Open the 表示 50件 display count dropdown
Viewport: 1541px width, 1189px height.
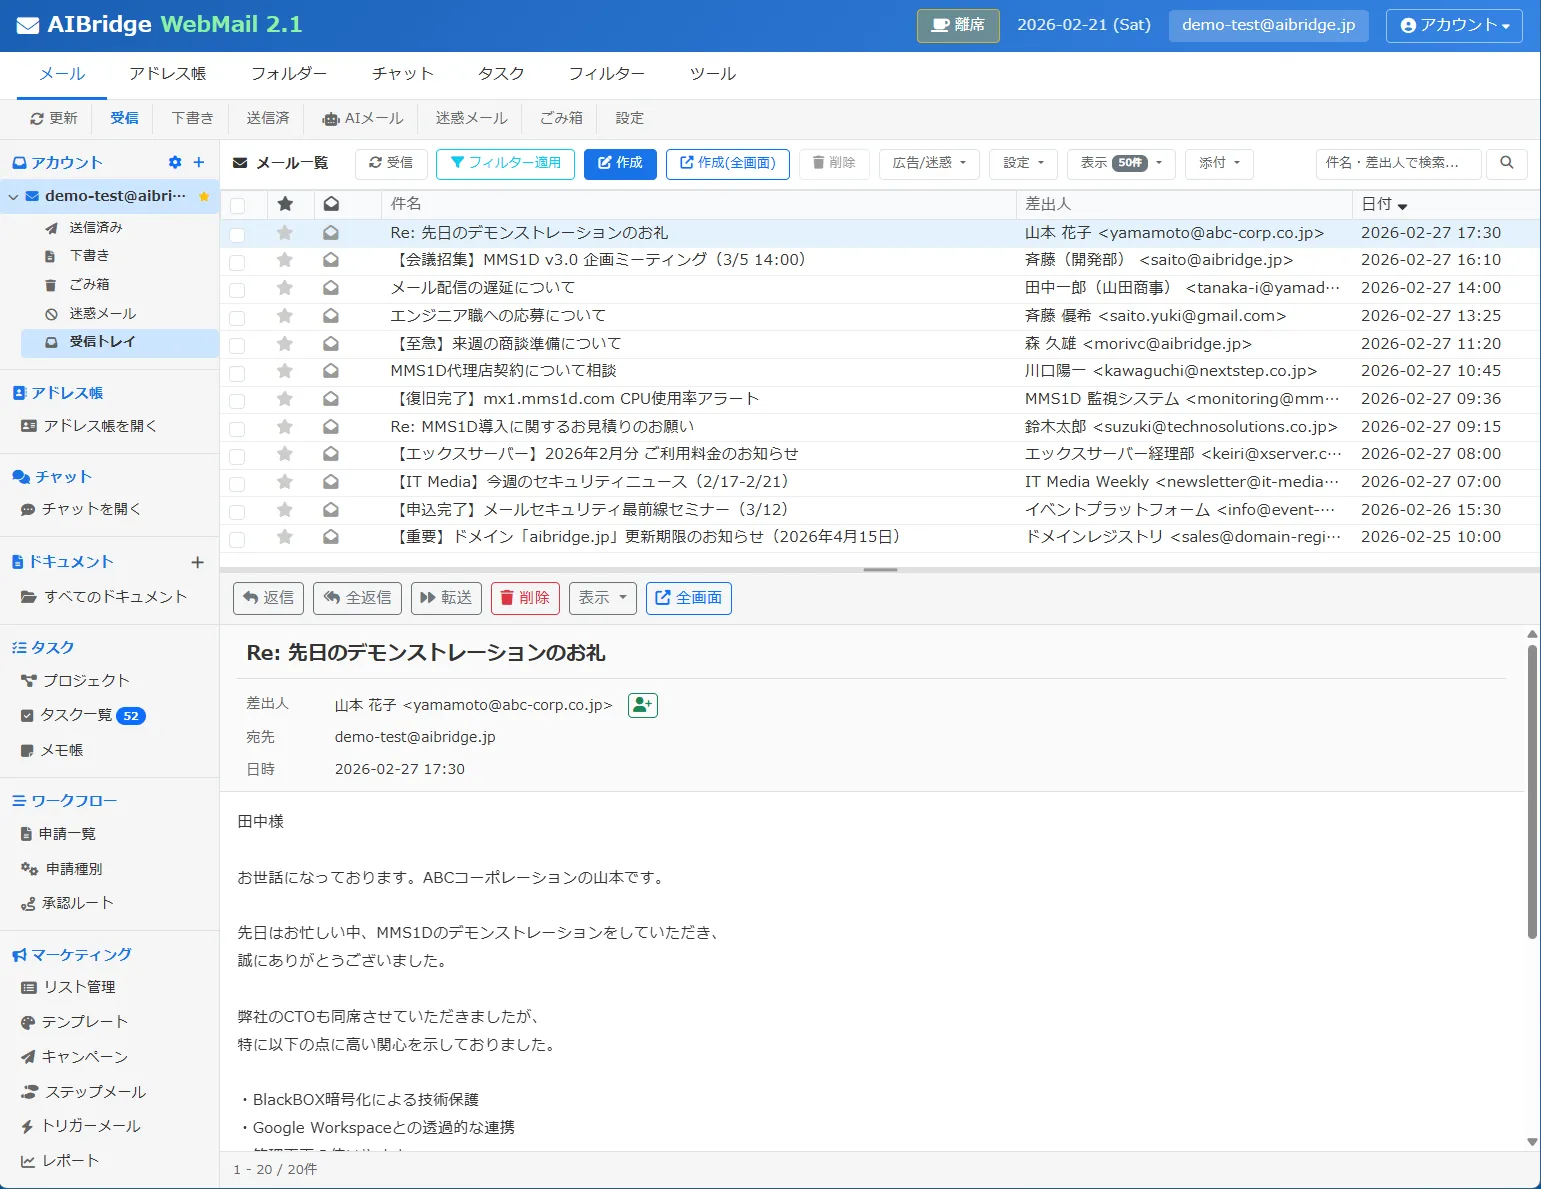[1119, 163]
